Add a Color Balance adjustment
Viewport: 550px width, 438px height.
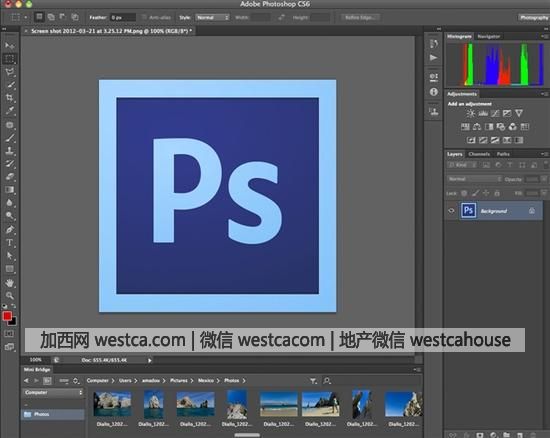coord(477,127)
